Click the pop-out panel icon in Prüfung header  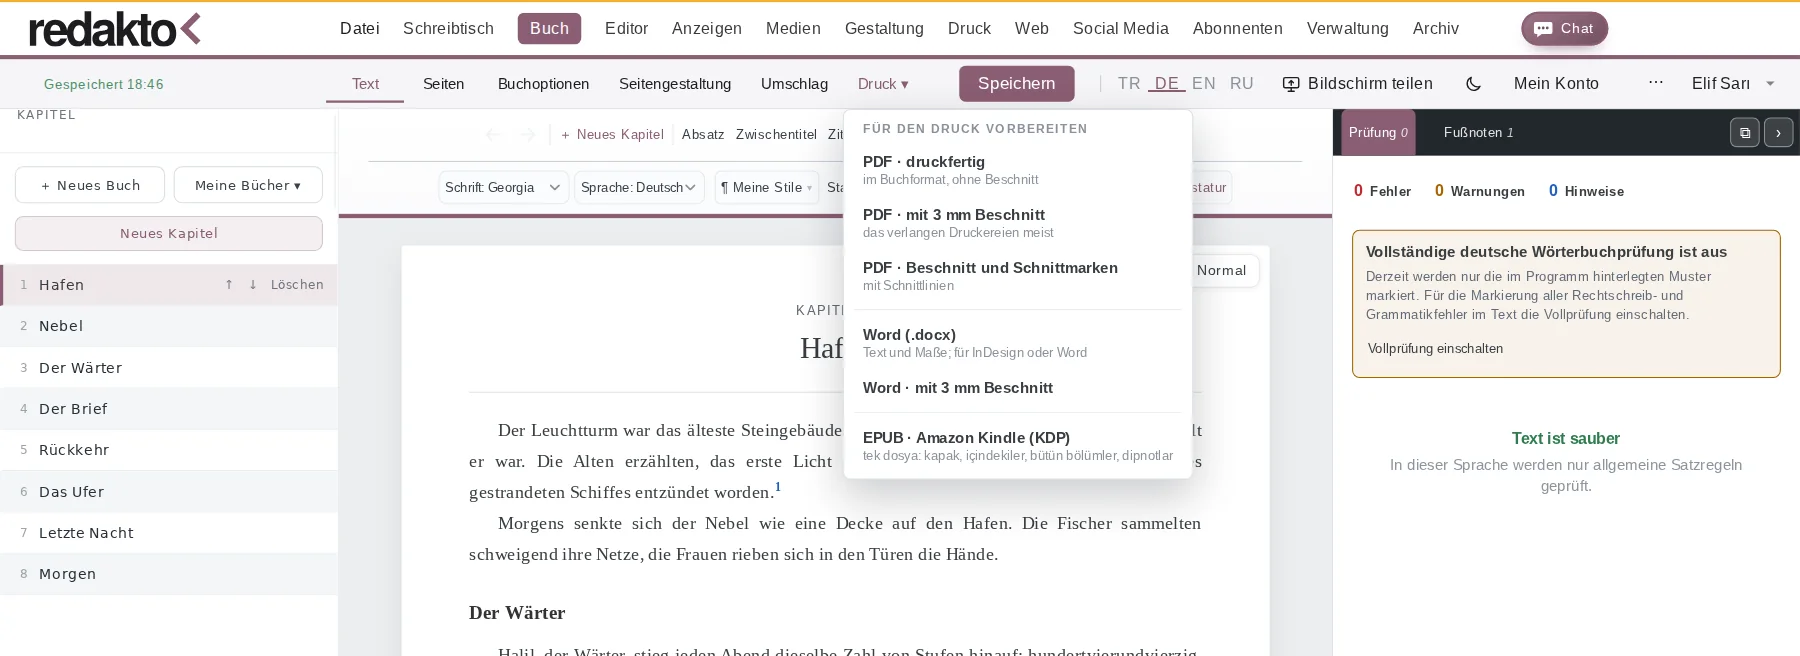pyautogui.click(x=1744, y=133)
